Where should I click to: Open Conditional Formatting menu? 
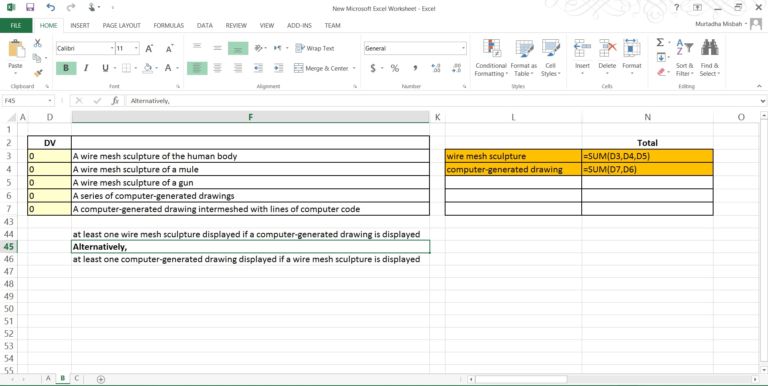(x=491, y=57)
